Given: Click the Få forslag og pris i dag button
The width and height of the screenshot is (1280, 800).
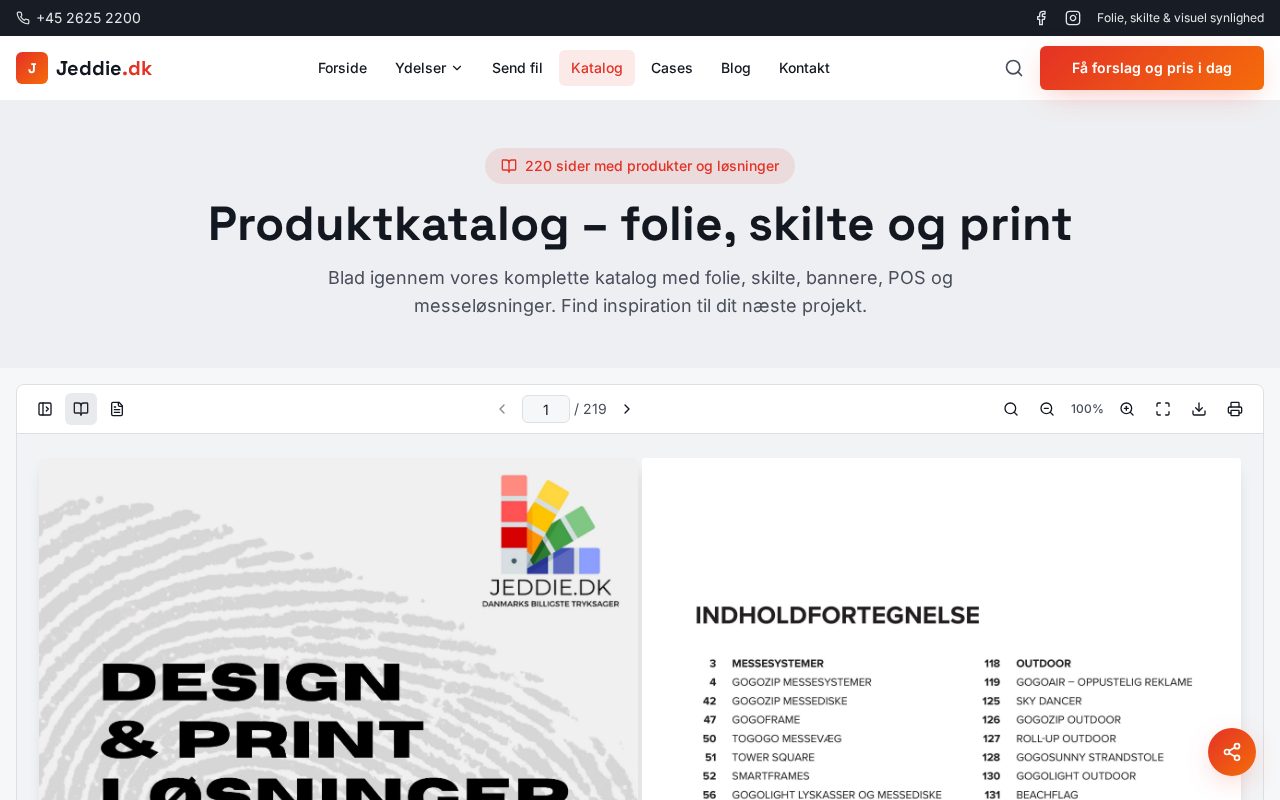Looking at the screenshot, I should (x=1152, y=68).
